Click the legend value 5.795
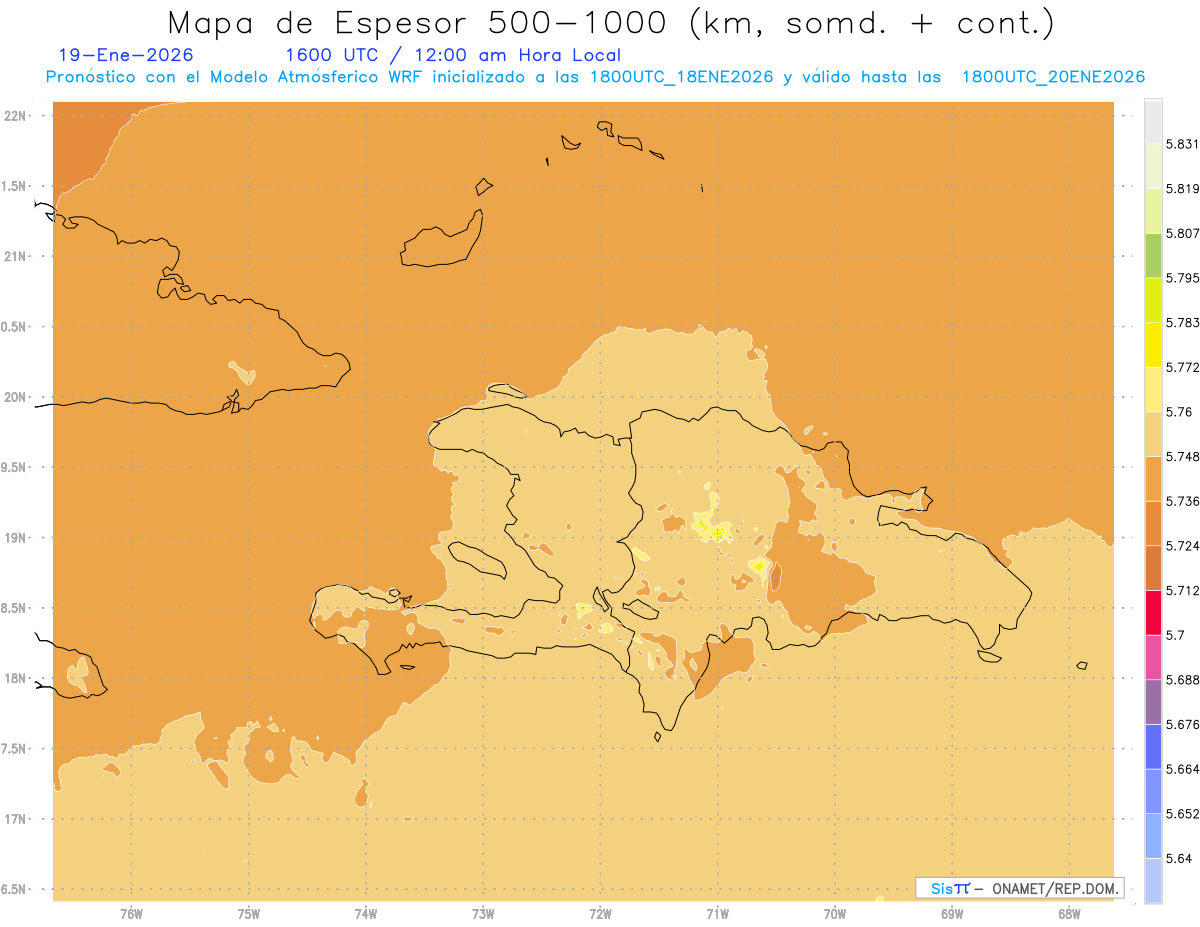Viewport: 1200px width, 927px height. pyautogui.click(x=1183, y=278)
